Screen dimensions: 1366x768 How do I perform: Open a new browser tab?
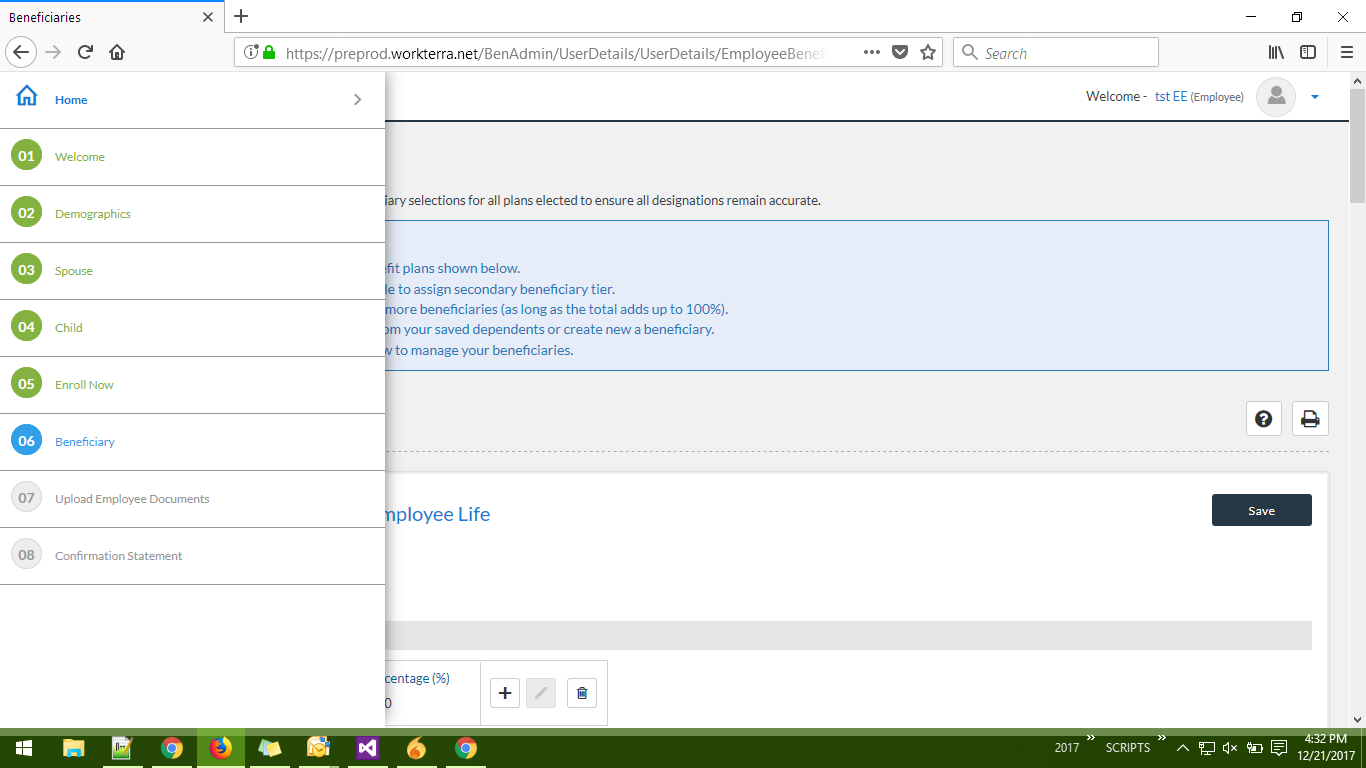click(241, 16)
